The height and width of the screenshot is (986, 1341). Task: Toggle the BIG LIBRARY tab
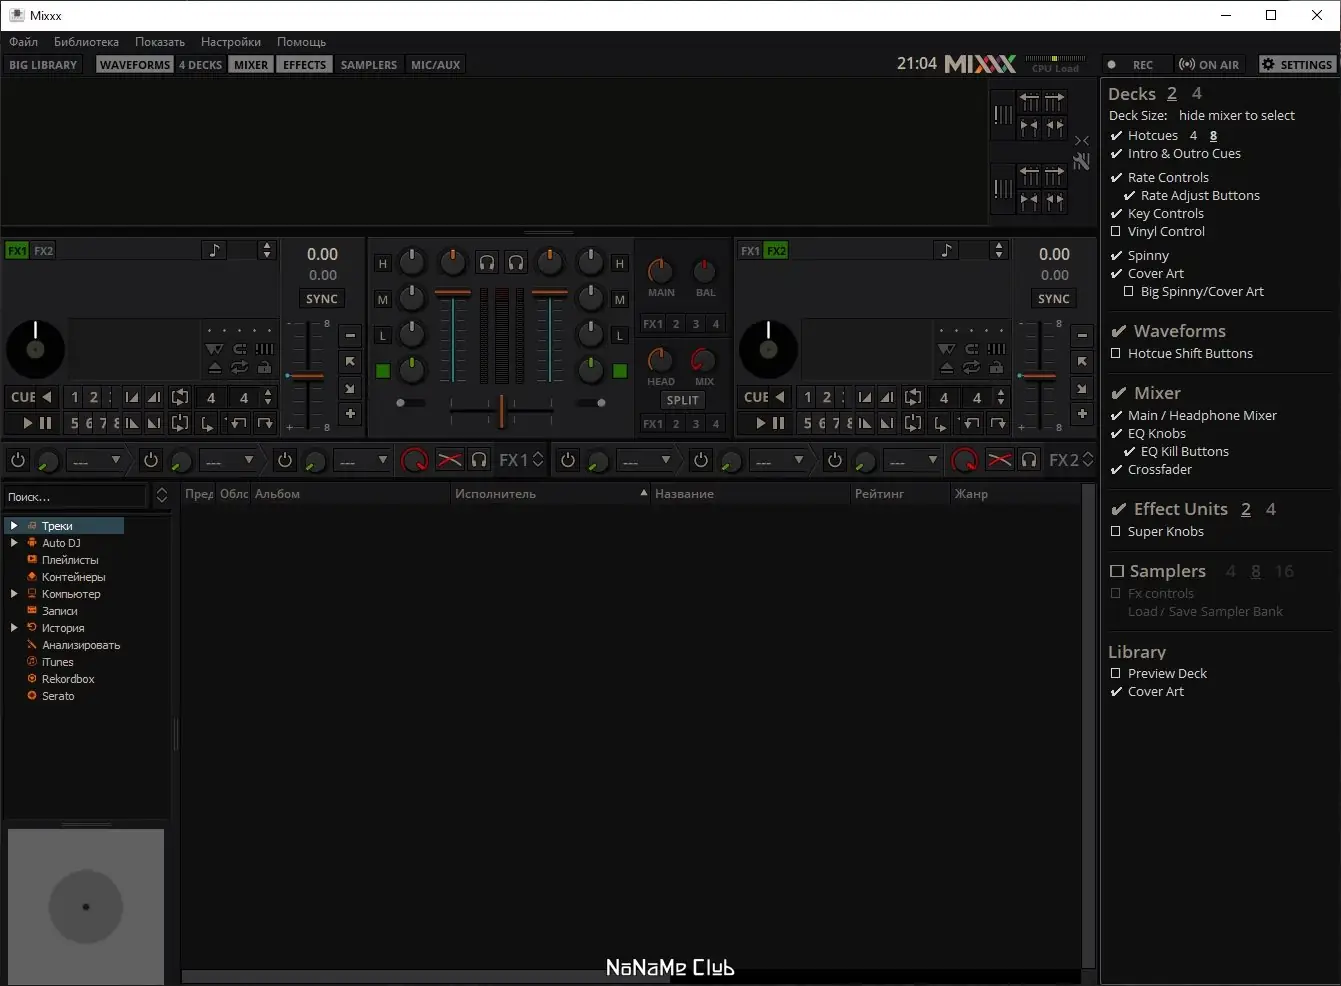(43, 65)
